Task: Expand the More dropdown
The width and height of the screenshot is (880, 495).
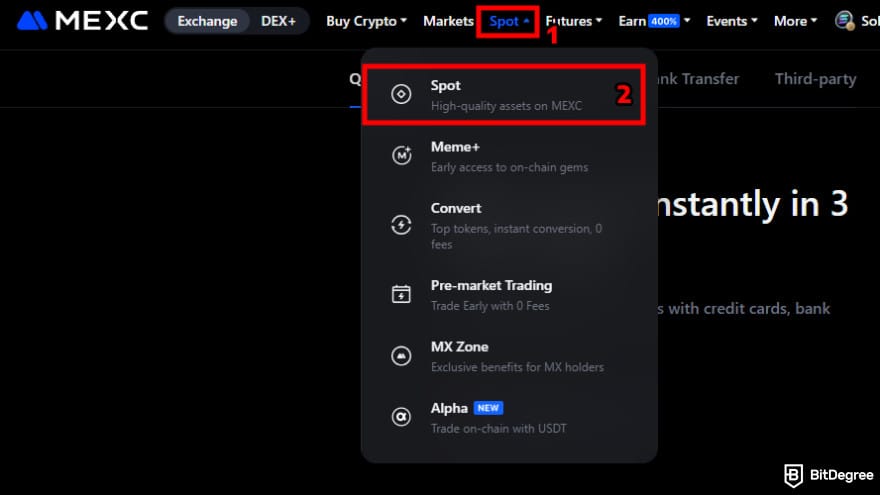Action: [795, 21]
